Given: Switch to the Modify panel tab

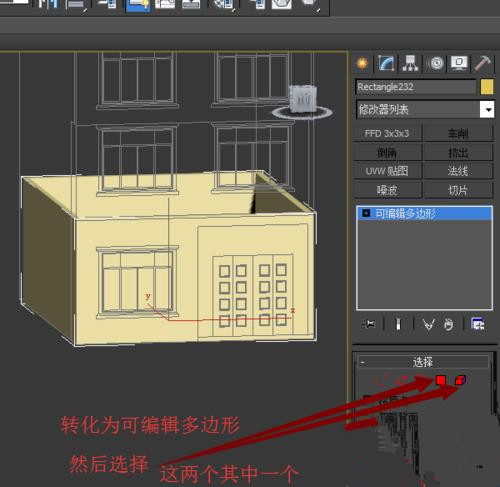Looking at the screenshot, I should tap(386, 63).
